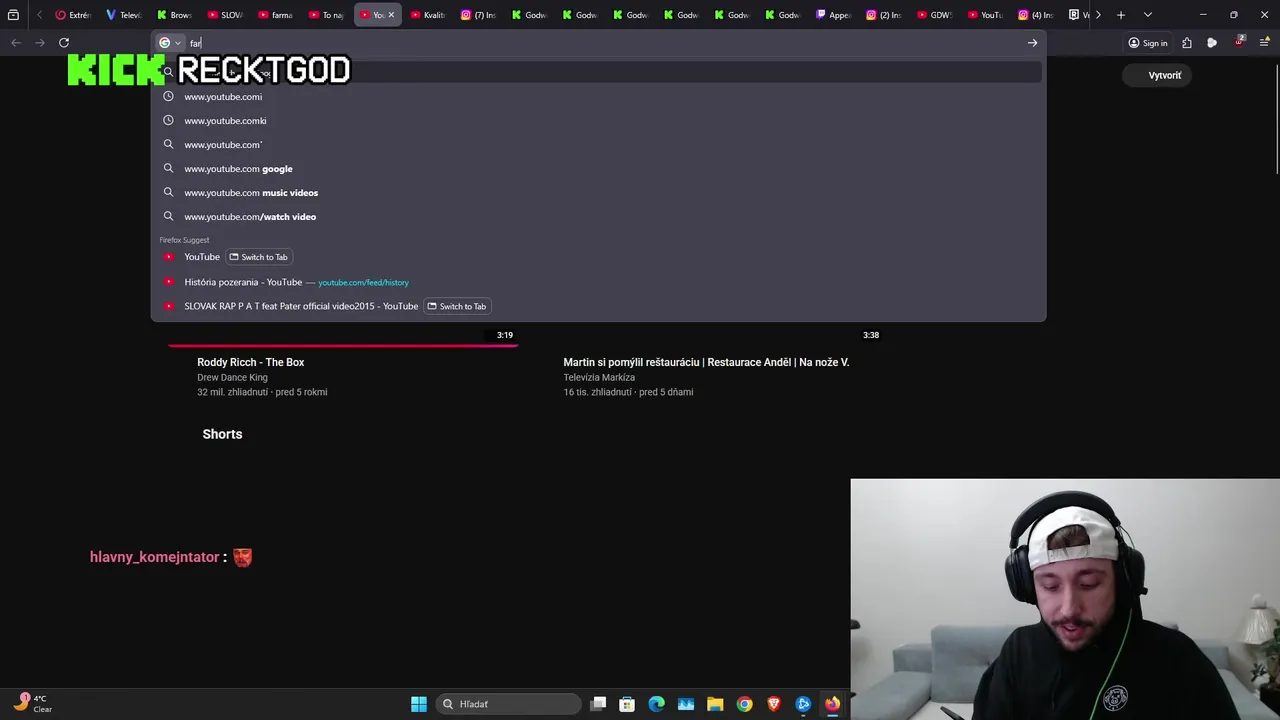
Task: Select suggestion www.youtube.comi
Action: click(x=598, y=97)
